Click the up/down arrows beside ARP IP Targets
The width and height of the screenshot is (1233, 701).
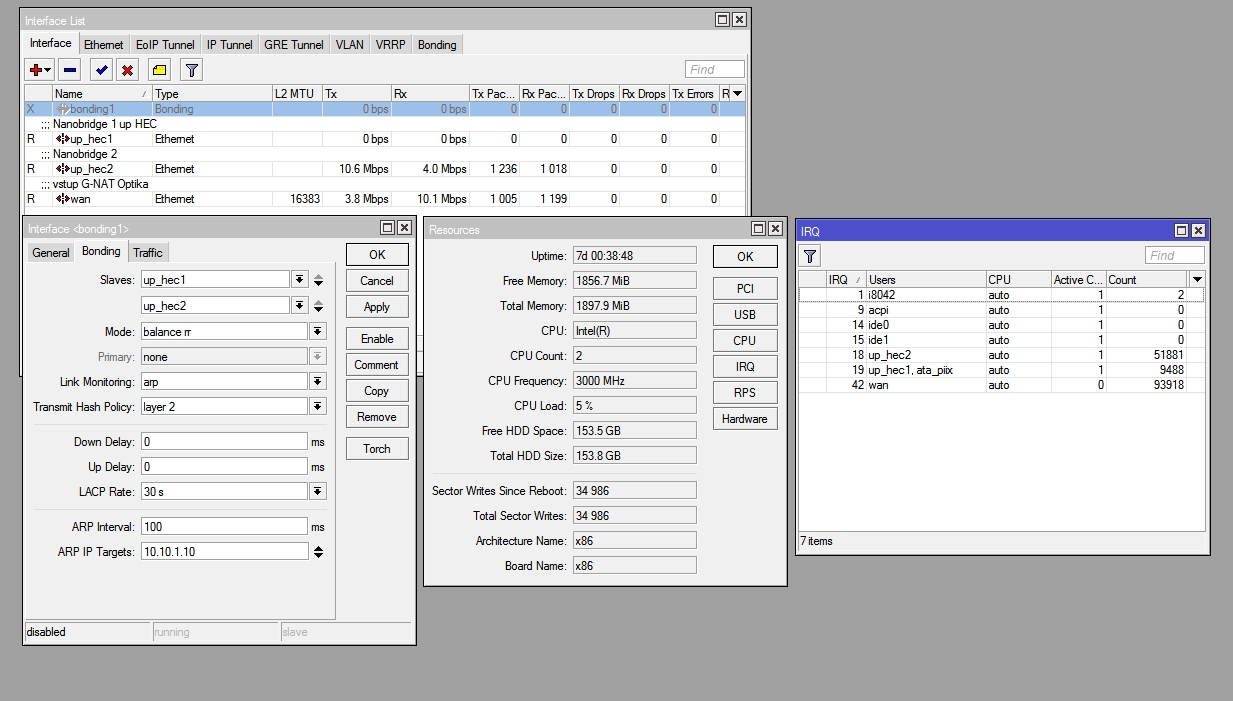[x=318, y=551]
